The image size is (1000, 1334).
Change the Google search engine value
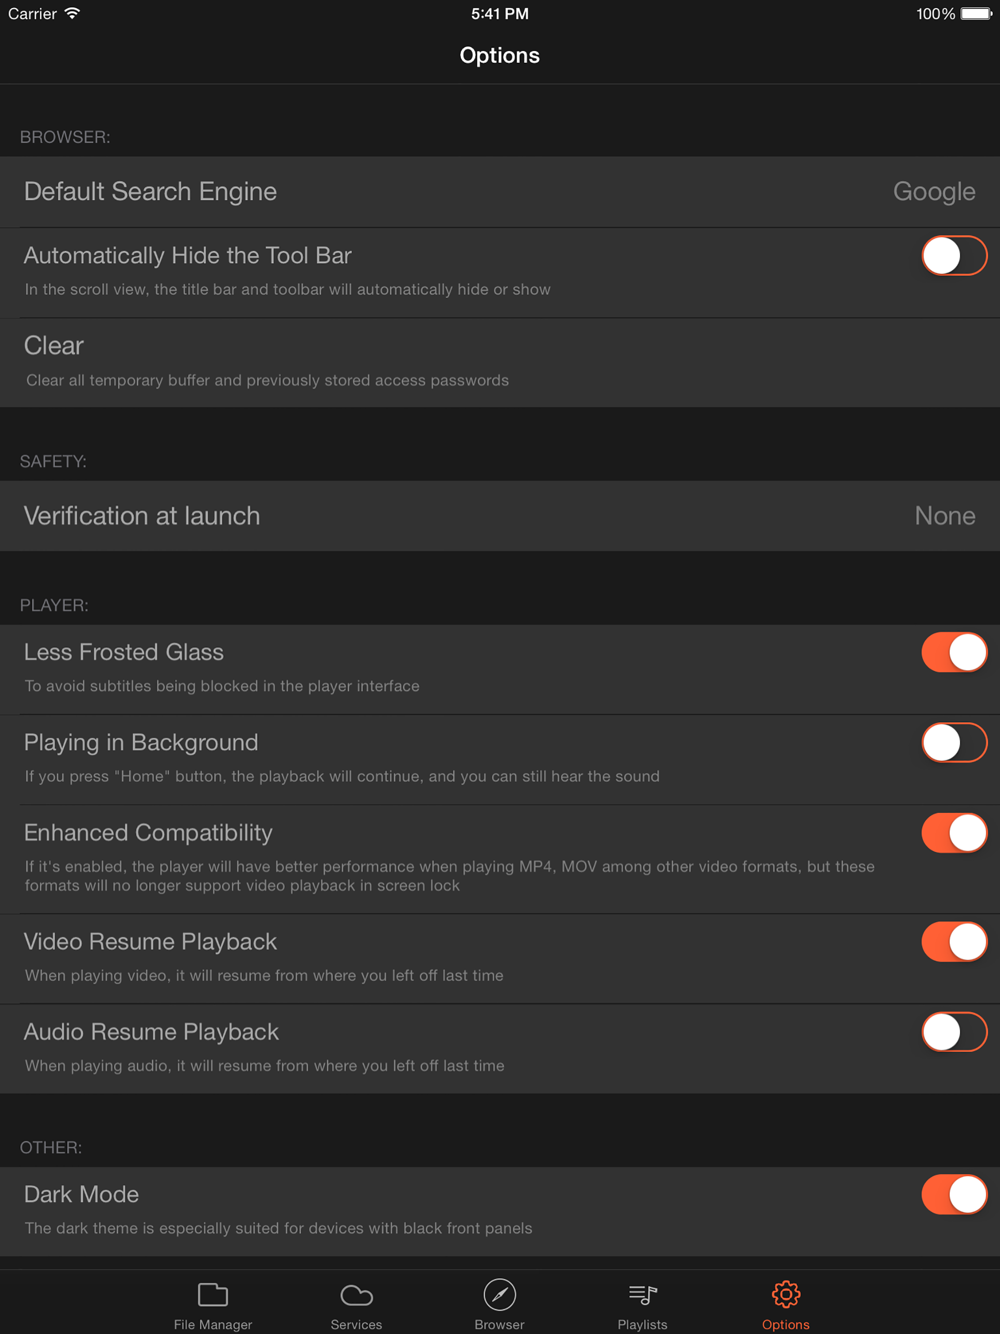click(934, 191)
